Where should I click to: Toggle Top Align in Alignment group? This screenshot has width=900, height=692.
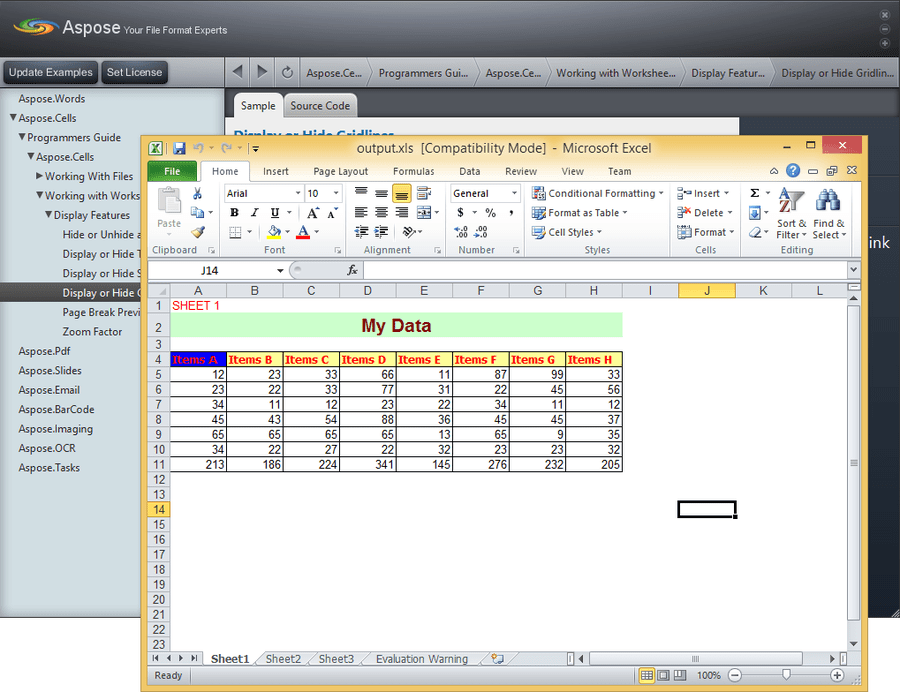point(361,193)
